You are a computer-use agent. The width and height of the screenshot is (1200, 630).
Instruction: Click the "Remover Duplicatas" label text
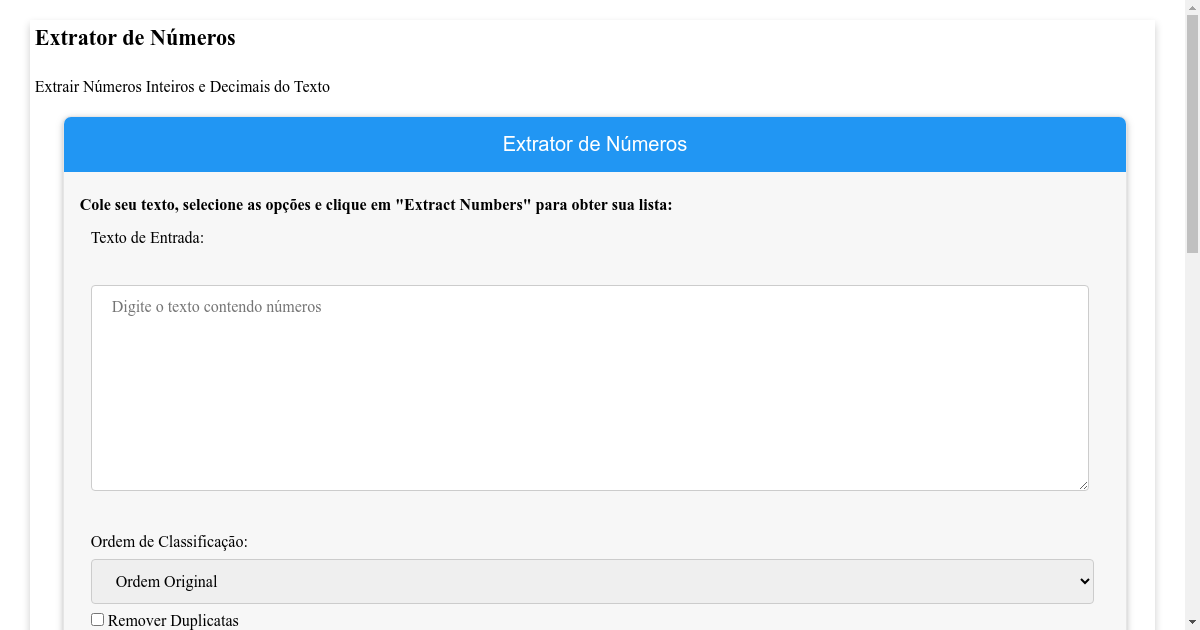pyautogui.click(x=173, y=620)
